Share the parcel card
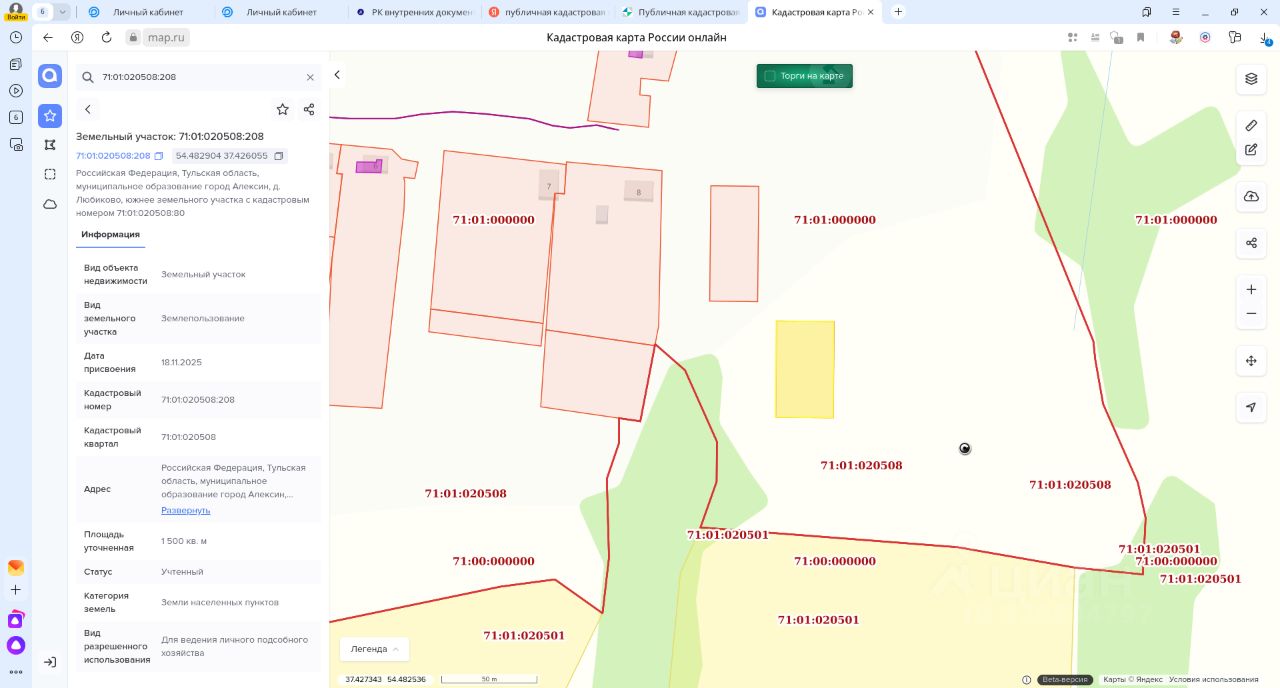The height and width of the screenshot is (688, 1280). click(x=309, y=109)
